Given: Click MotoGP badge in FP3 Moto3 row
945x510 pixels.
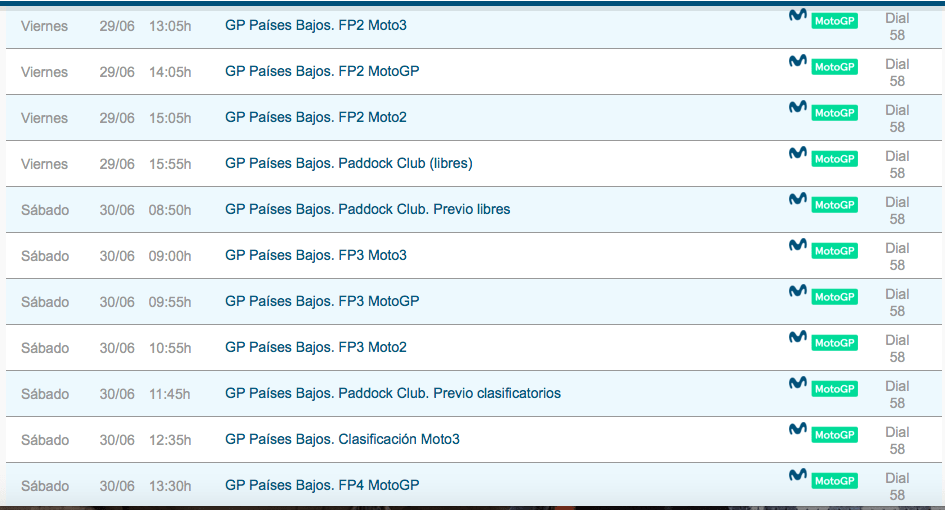Looking at the screenshot, I should 834,251.
